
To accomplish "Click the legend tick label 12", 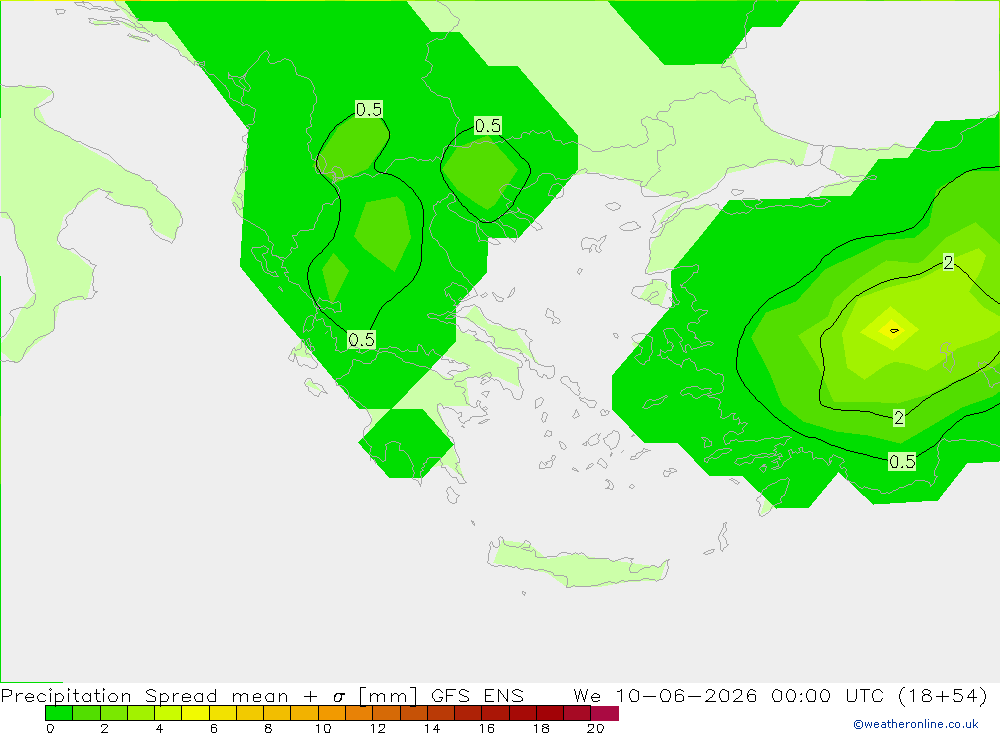I will [378, 728].
